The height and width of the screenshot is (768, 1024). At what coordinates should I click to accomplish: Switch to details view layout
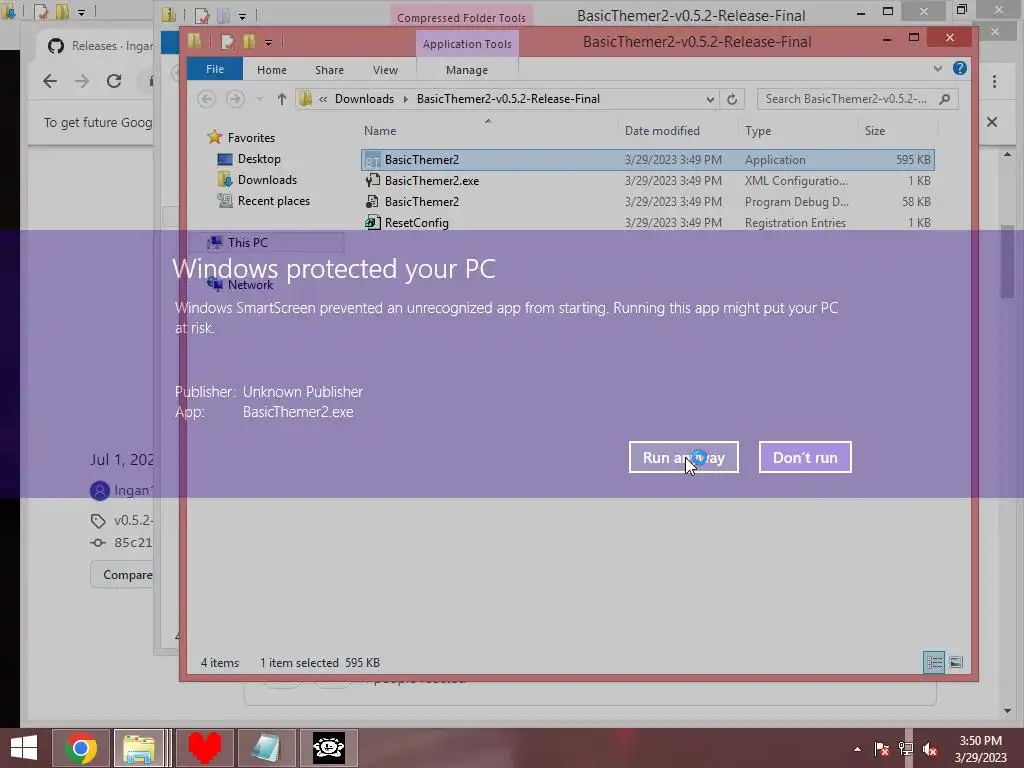[x=934, y=662]
